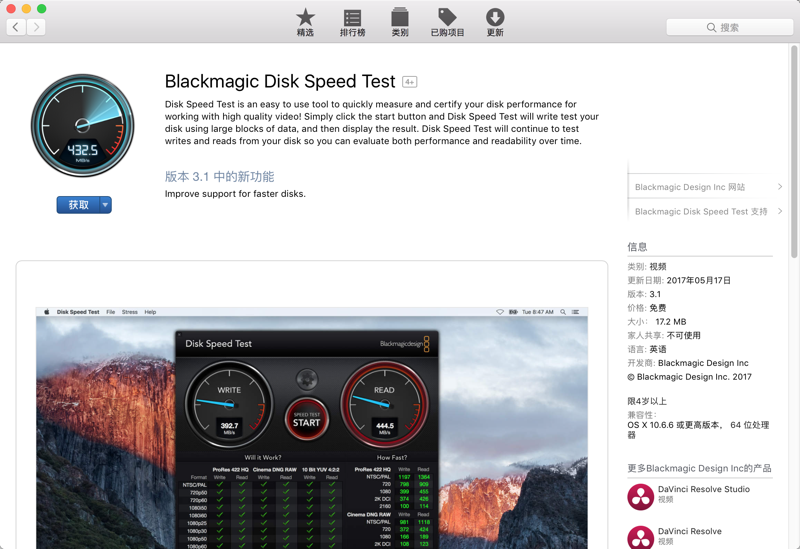The height and width of the screenshot is (549, 800).
Task: Click the Blackmagic Disk Speed Test title
Action: tap(280, 82)
